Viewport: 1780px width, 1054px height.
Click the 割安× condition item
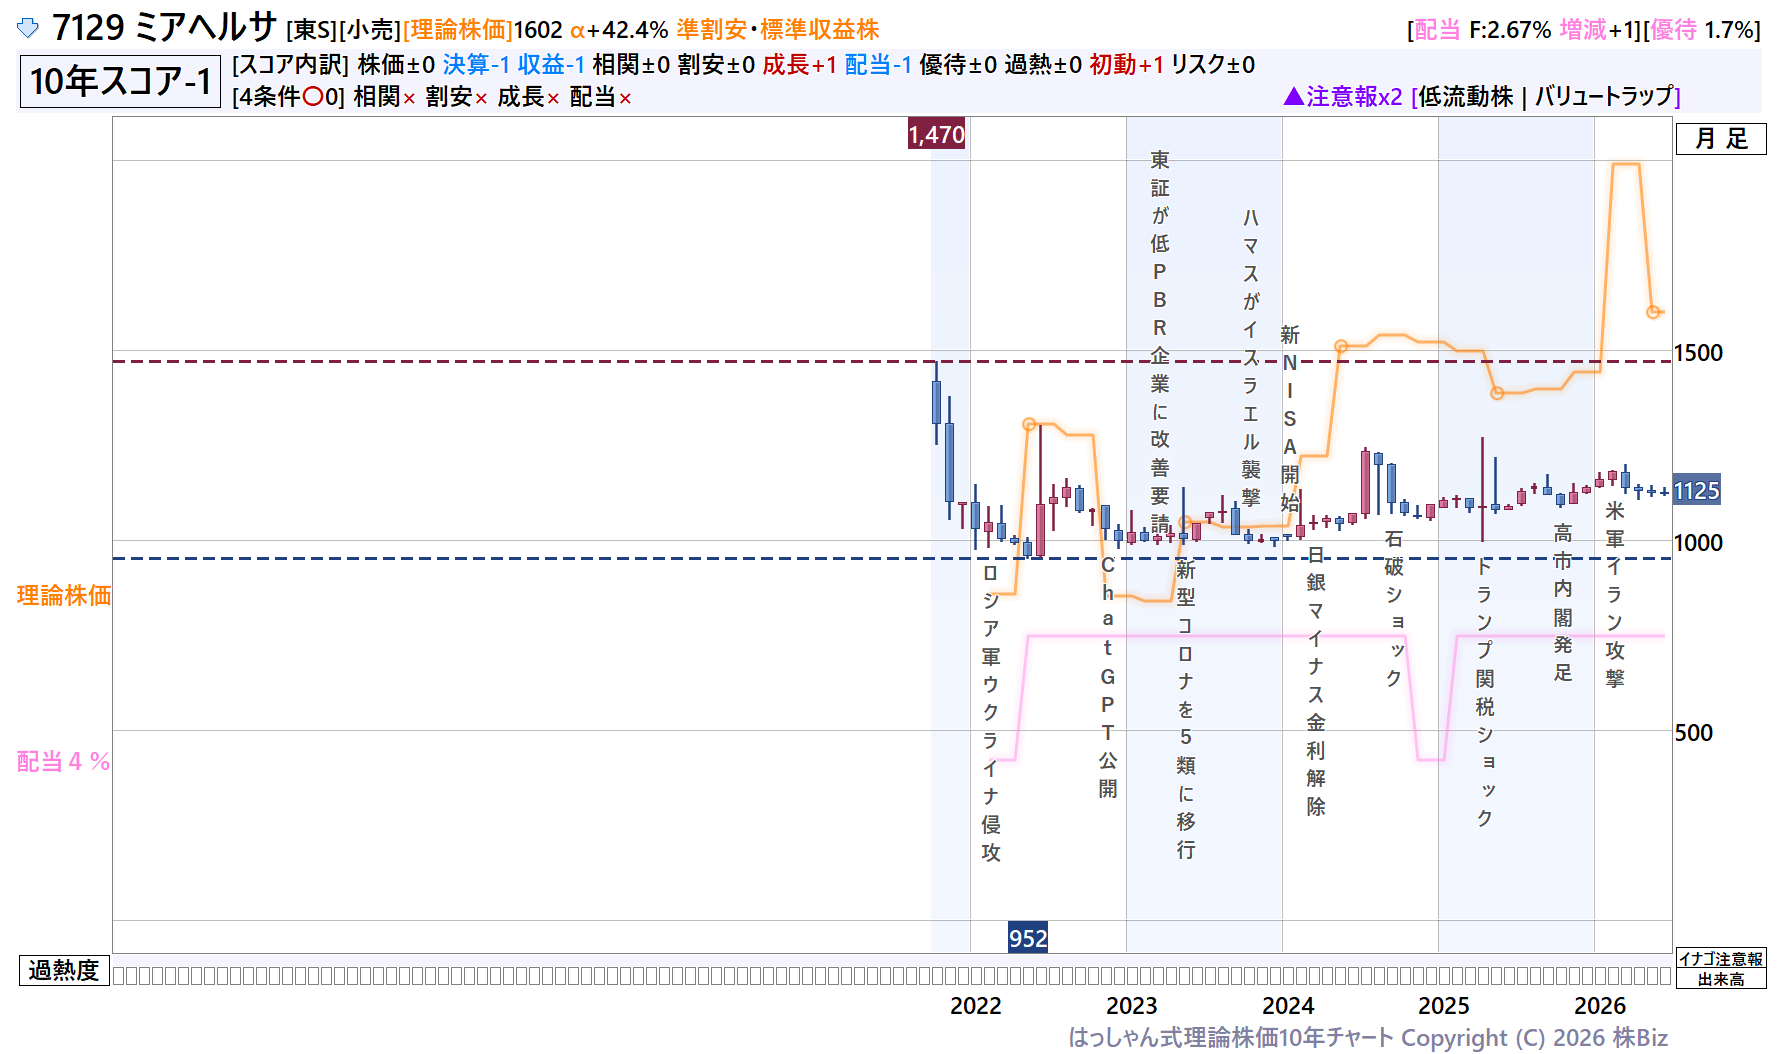click(457, 97)
